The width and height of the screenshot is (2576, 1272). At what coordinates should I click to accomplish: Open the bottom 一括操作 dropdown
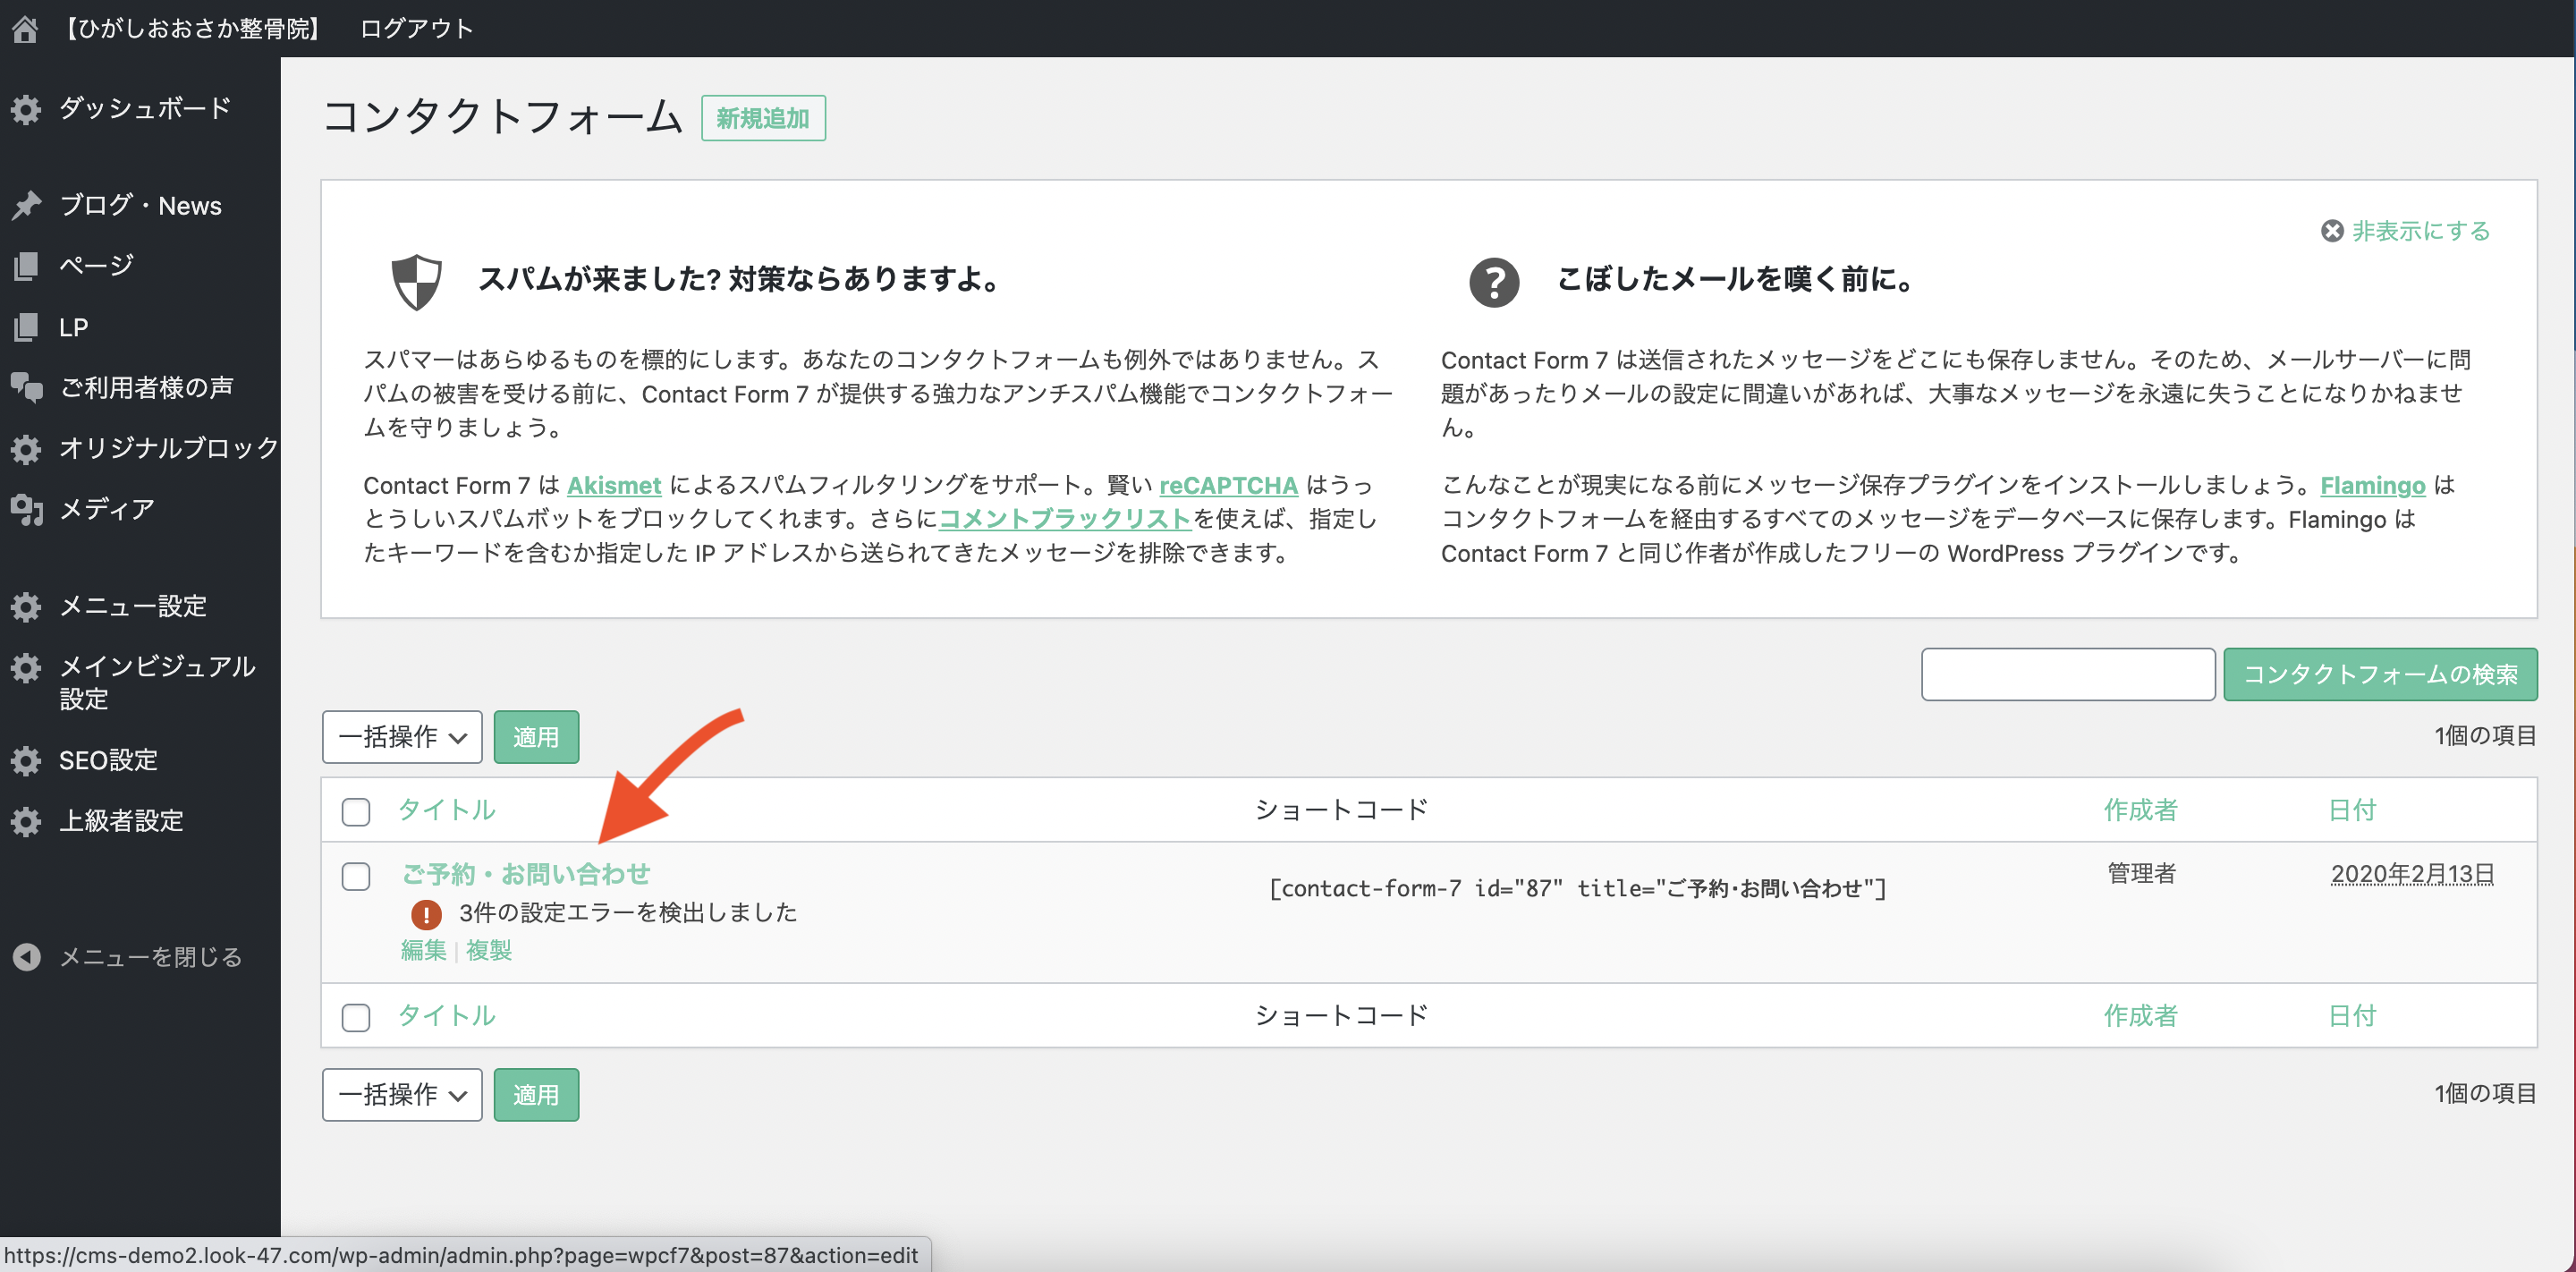(402, 1095)
